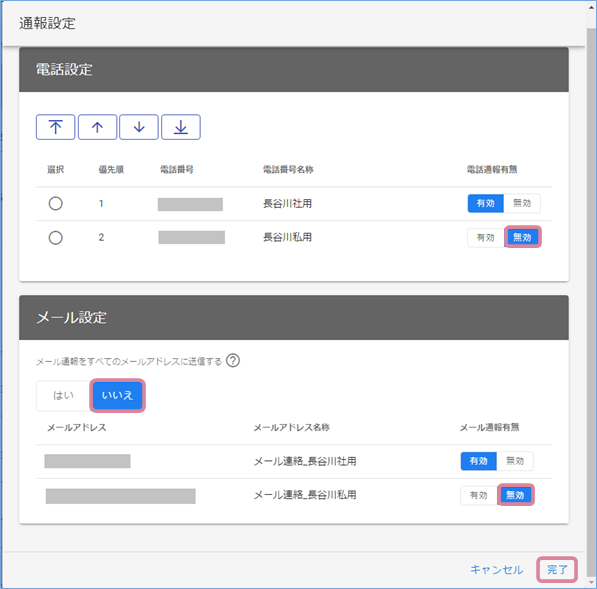Viewport: 597px width, 589px height.
Task: Enable mail notification for メール連絡_長谷川私用
Action: coord(479,495)
